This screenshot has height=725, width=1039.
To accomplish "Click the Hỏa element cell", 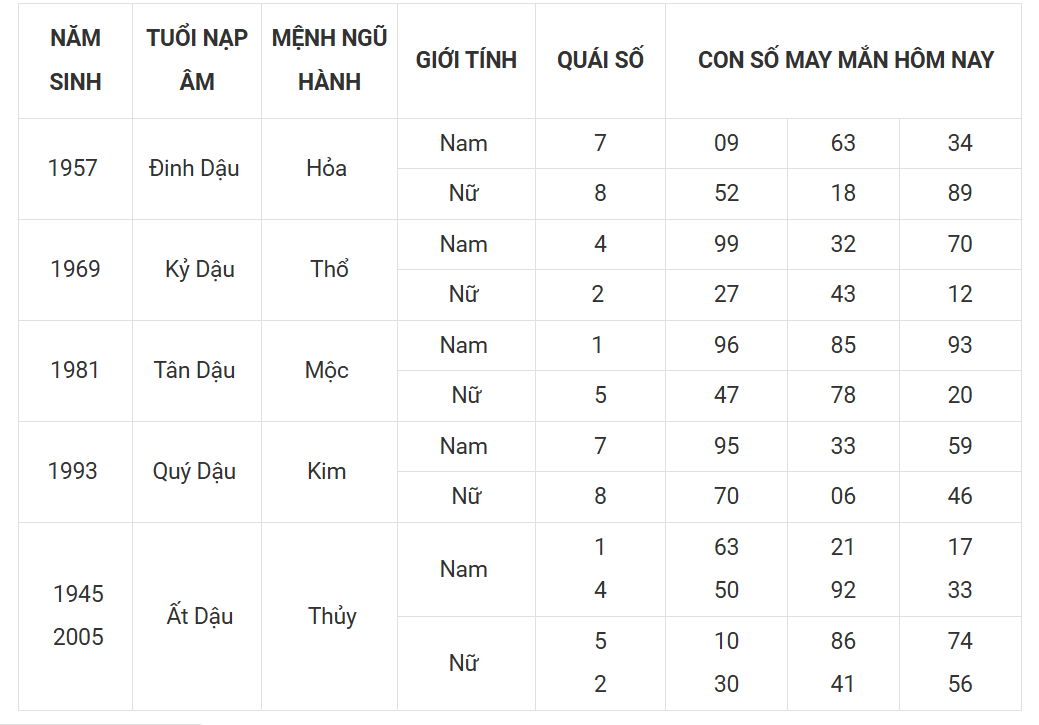I will pos(329,169).
